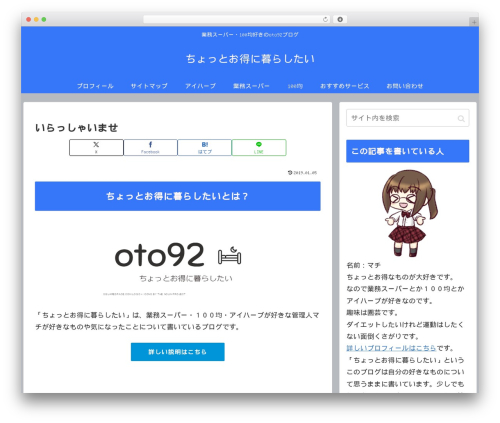Follow the 詳しいプロフィールはこちら link
This screenshot has width=500, height=423.
pos(391,348)
